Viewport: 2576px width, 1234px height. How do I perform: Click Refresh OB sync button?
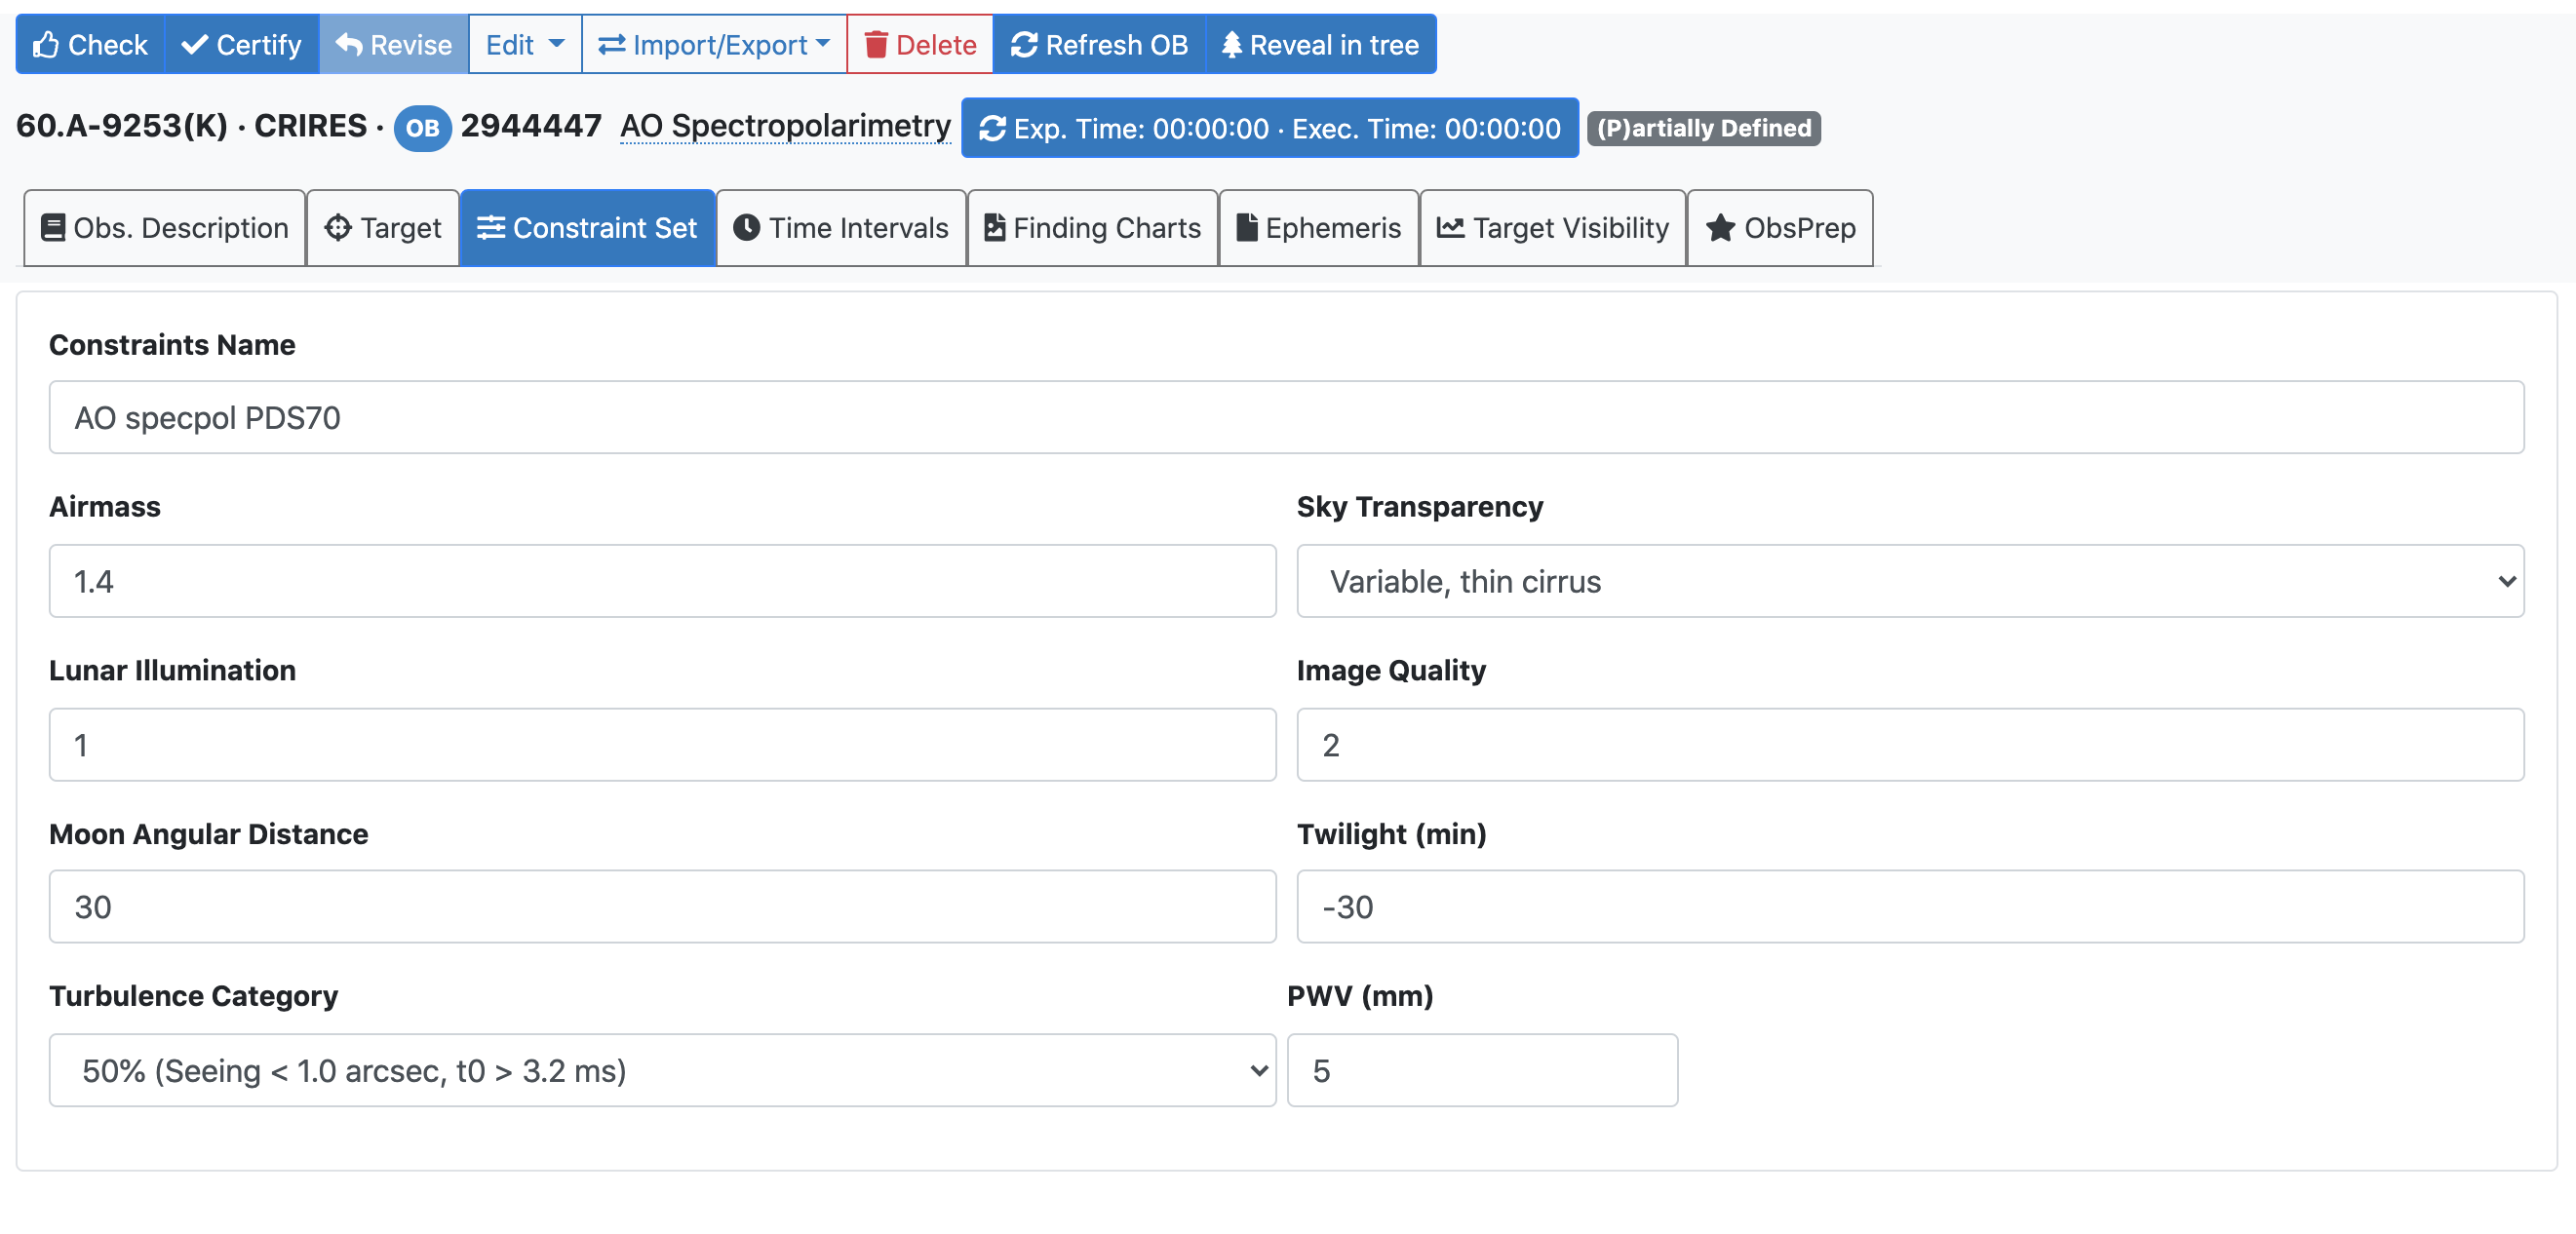point(1098,45)
